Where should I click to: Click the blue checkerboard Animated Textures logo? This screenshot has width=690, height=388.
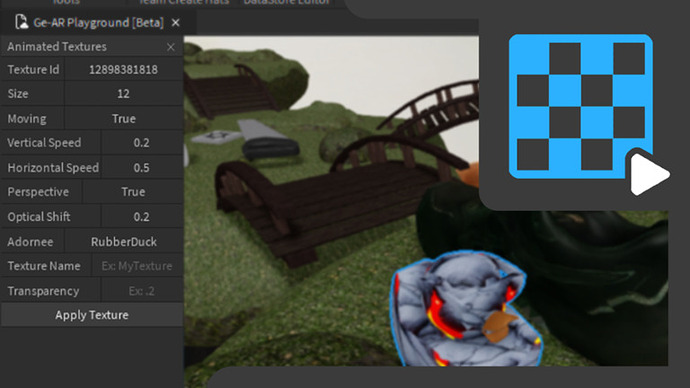point(580,106)
